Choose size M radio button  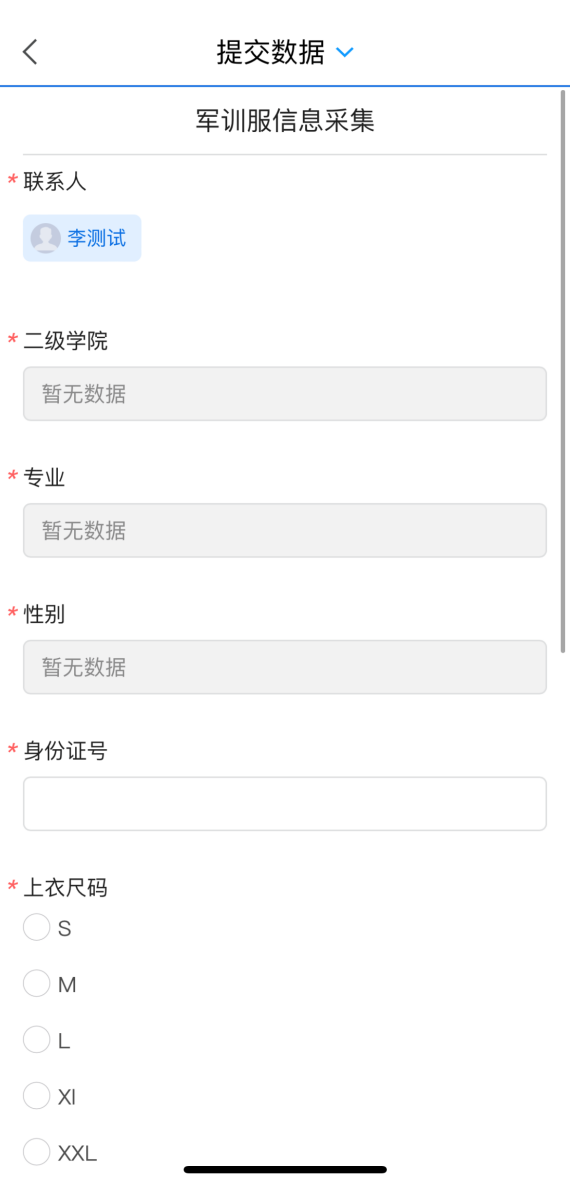point(36,984)
